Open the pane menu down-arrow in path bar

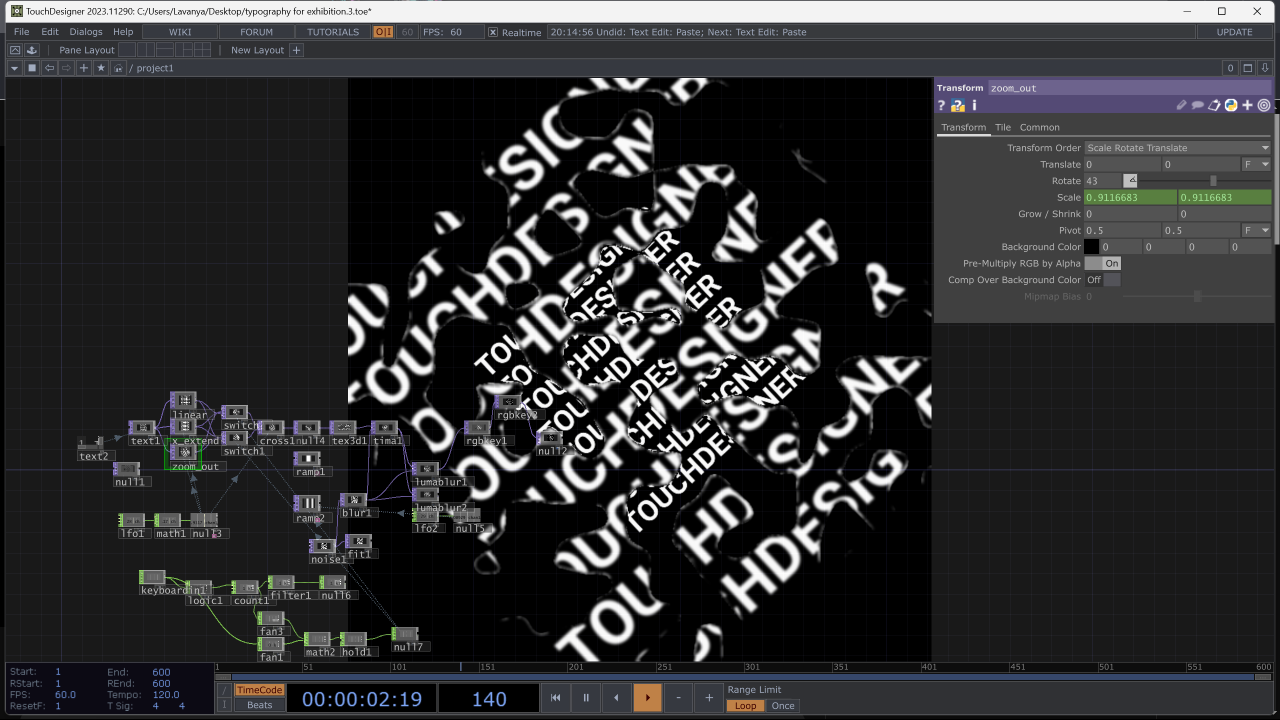pyautogui.click(x=14, y=68)
